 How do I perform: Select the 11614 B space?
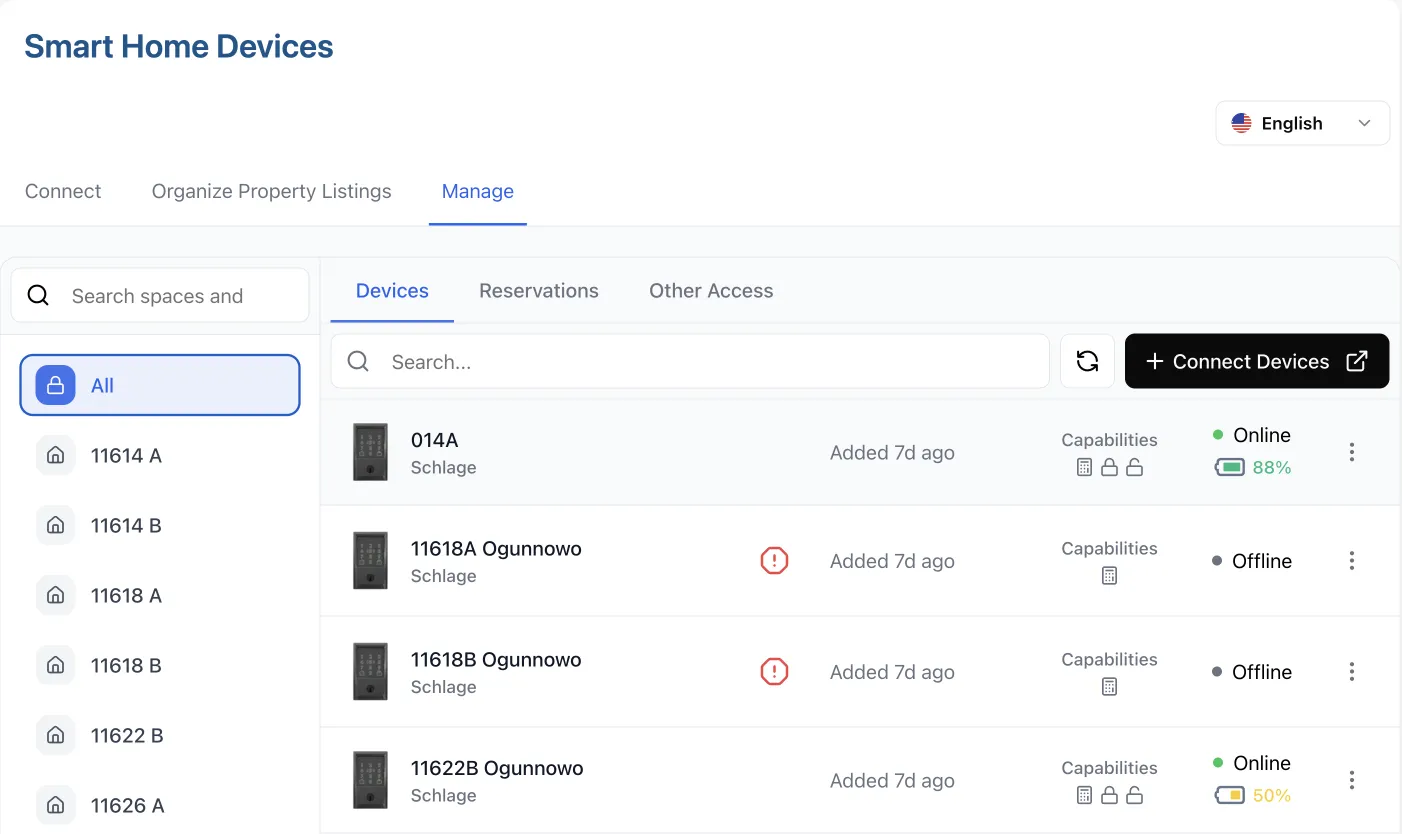pyautogui.click(x=160, y=526)
